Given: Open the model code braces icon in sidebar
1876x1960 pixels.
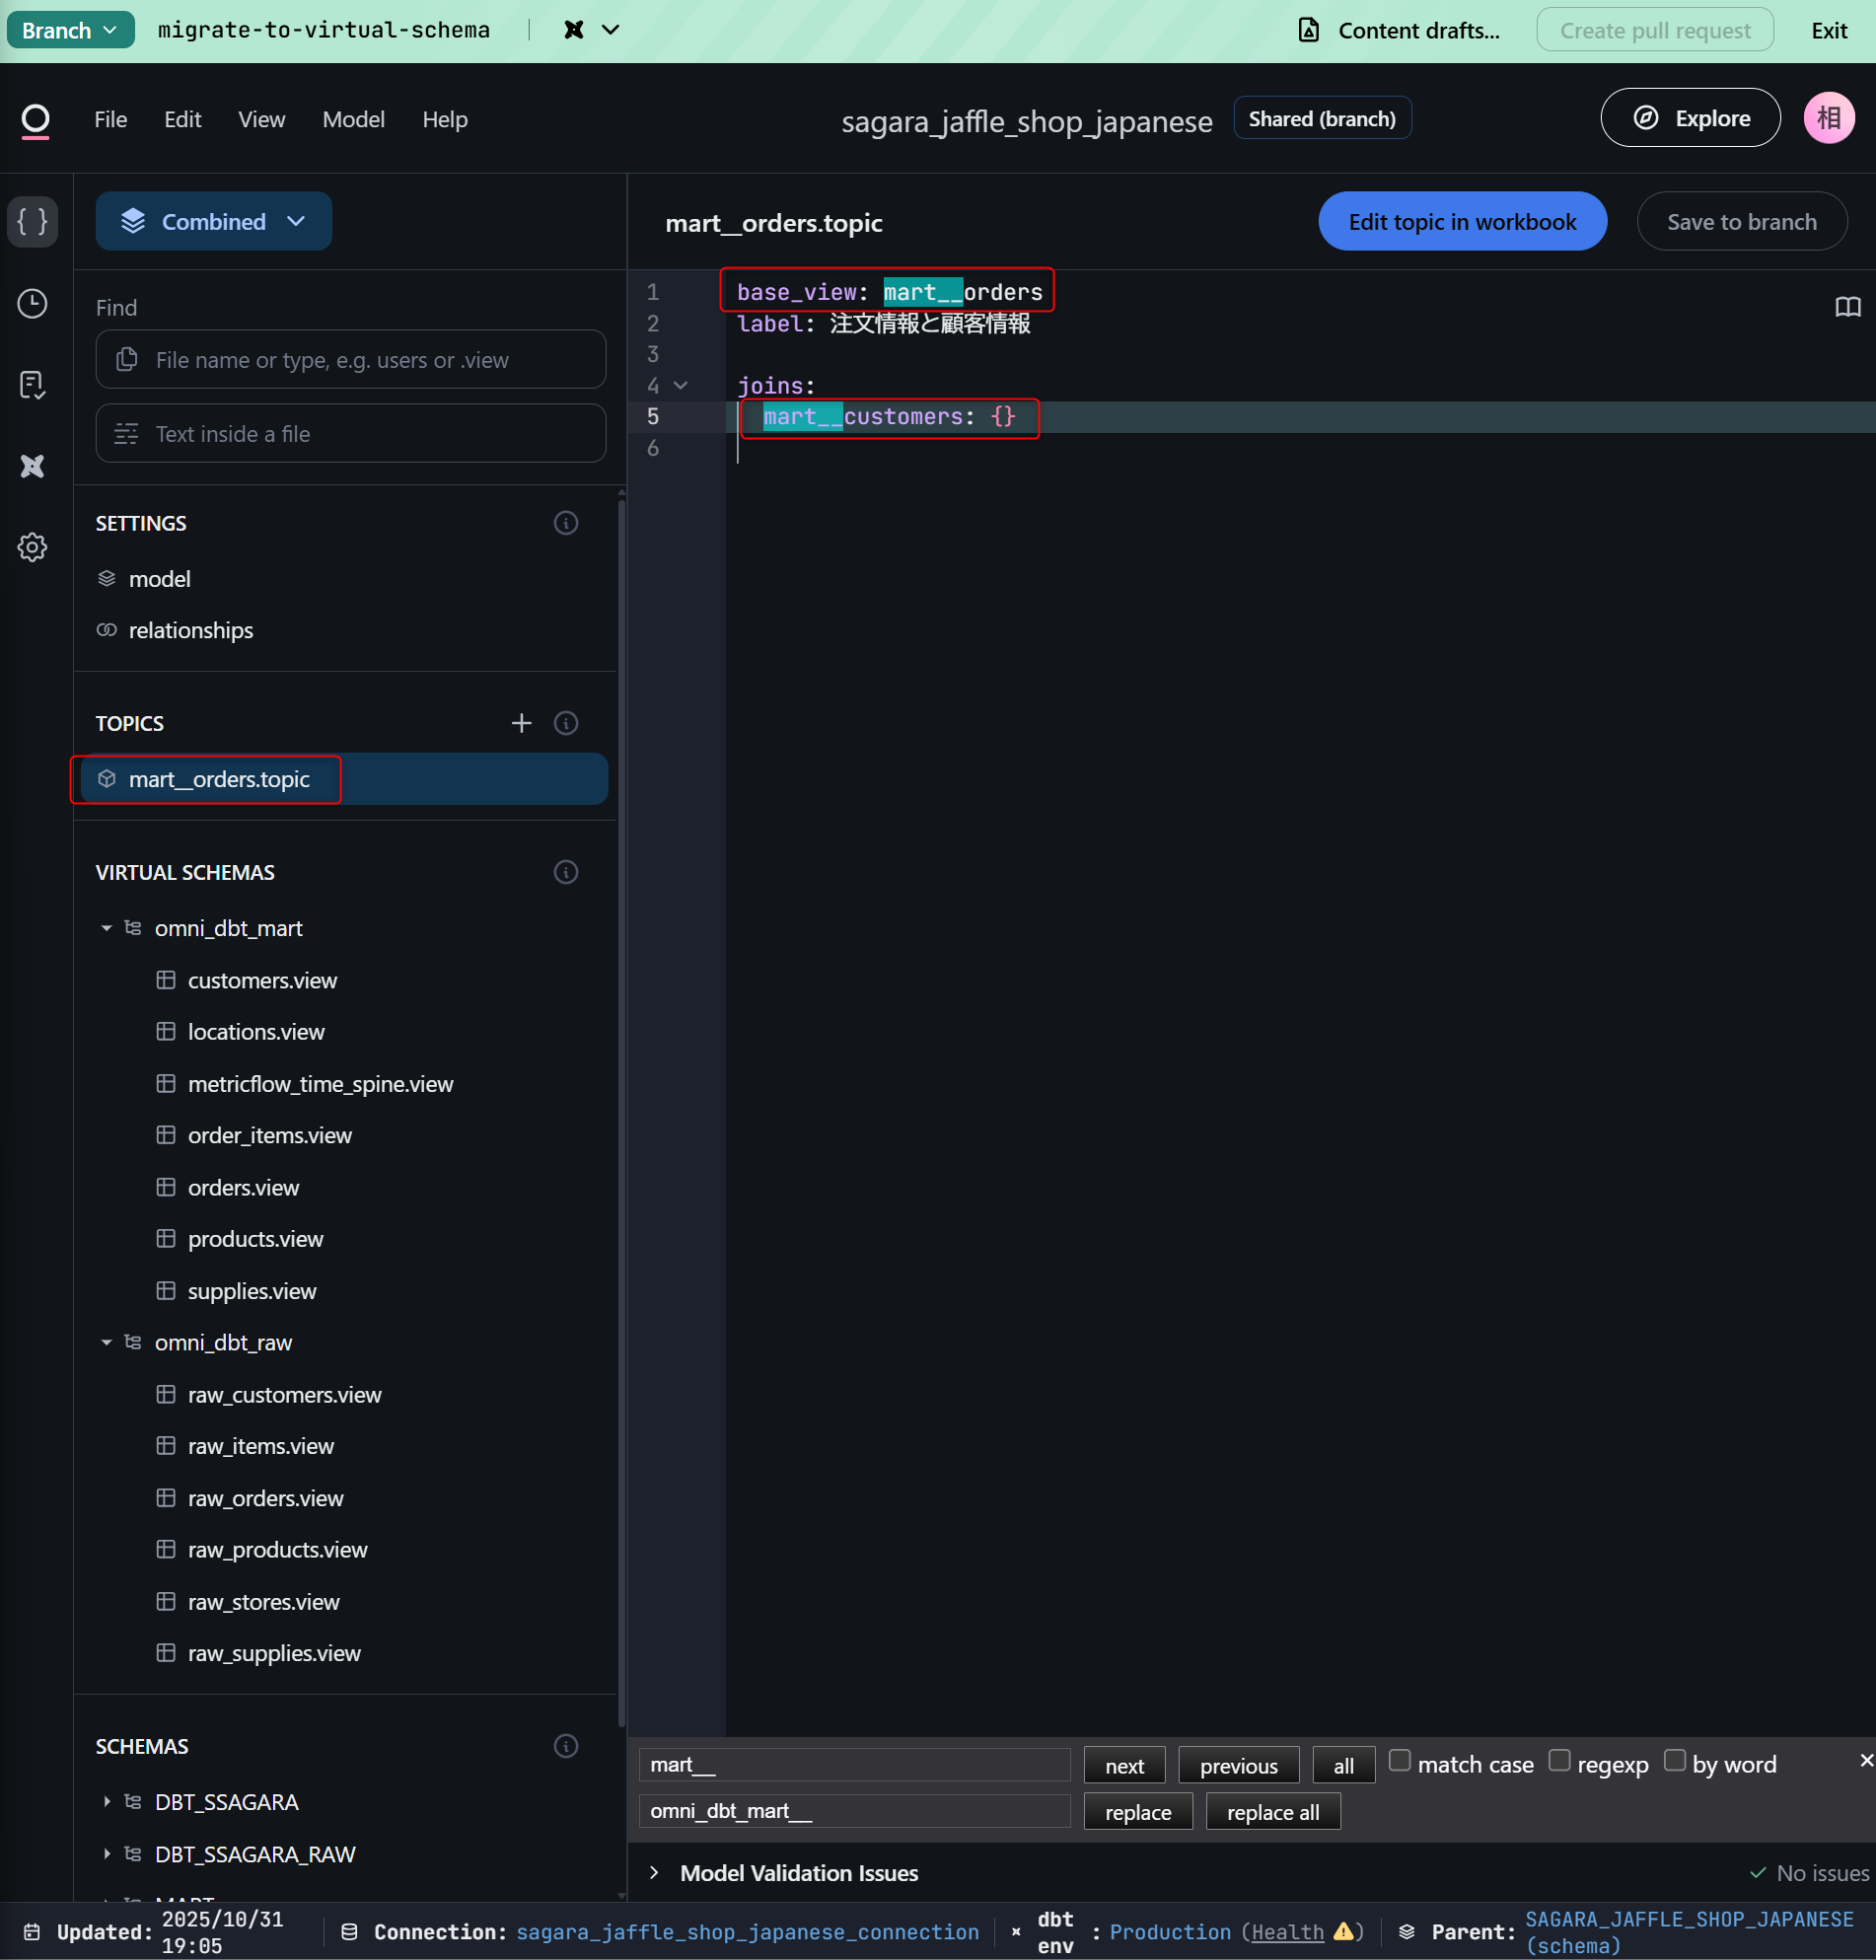Looking at the screenshot, I should click(32, 221).
